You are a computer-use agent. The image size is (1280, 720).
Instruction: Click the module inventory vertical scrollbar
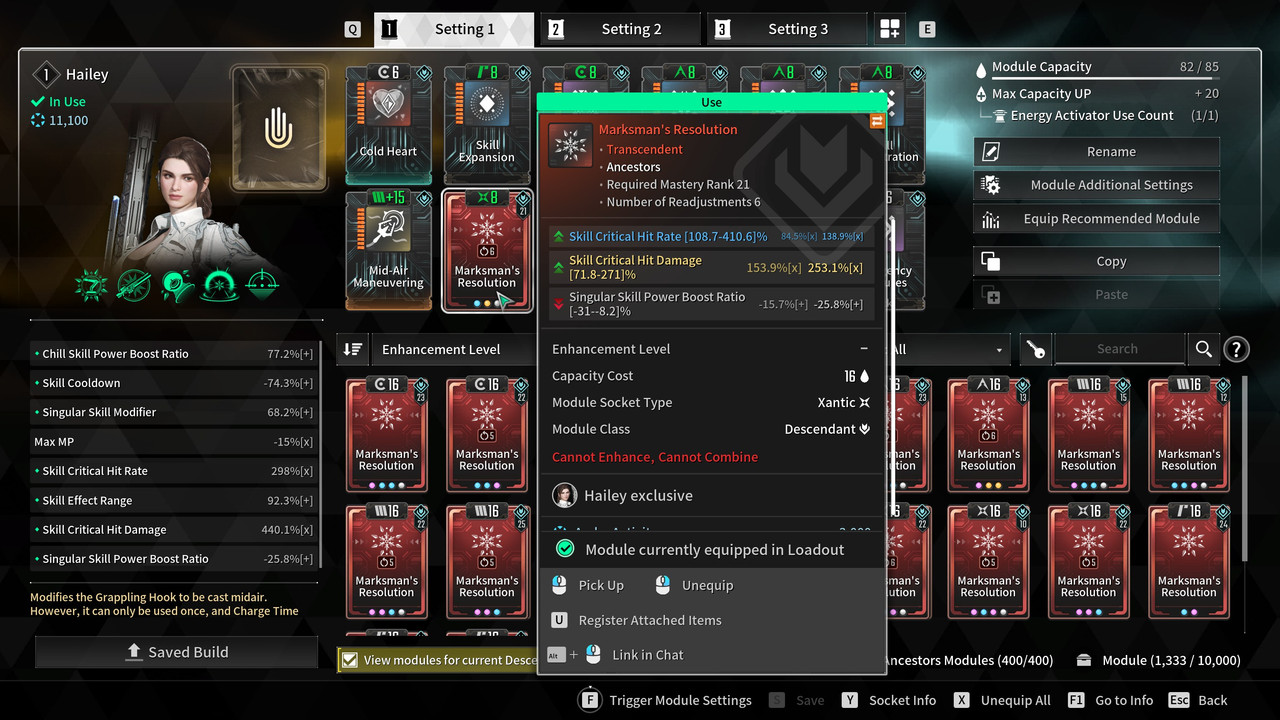(x=1245, y=470)
